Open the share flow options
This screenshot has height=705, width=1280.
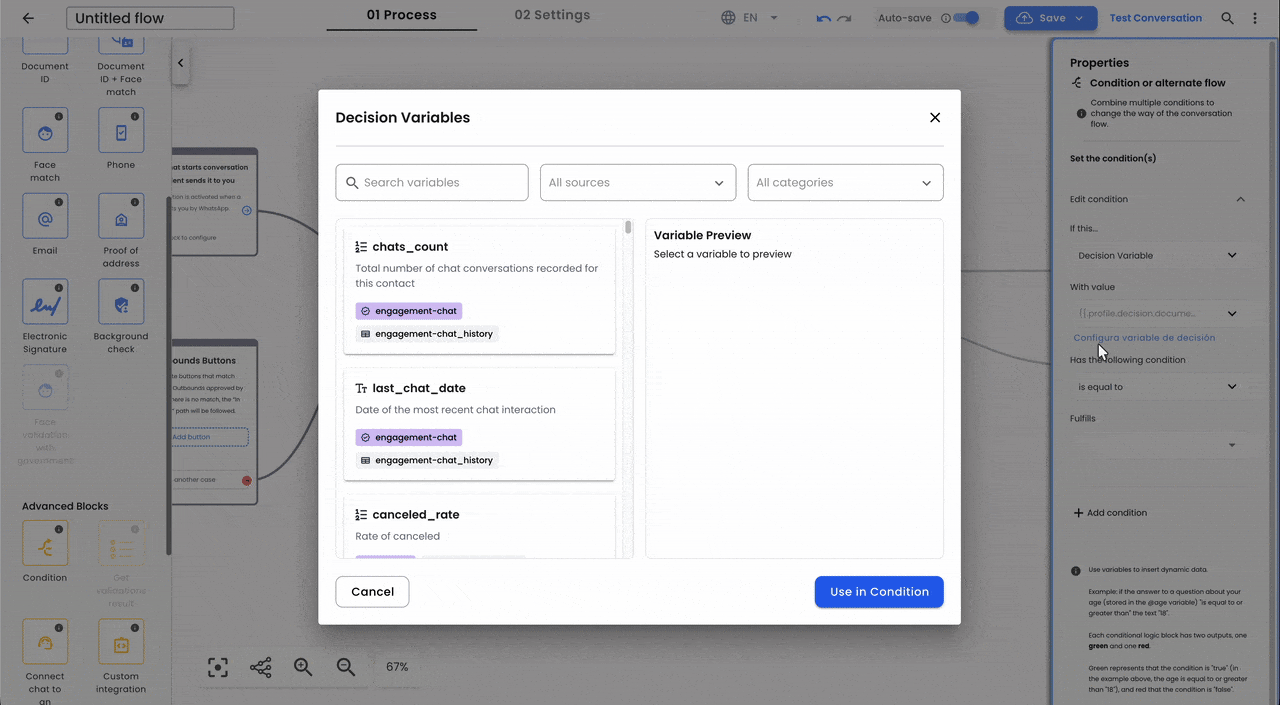pos(260,666)
